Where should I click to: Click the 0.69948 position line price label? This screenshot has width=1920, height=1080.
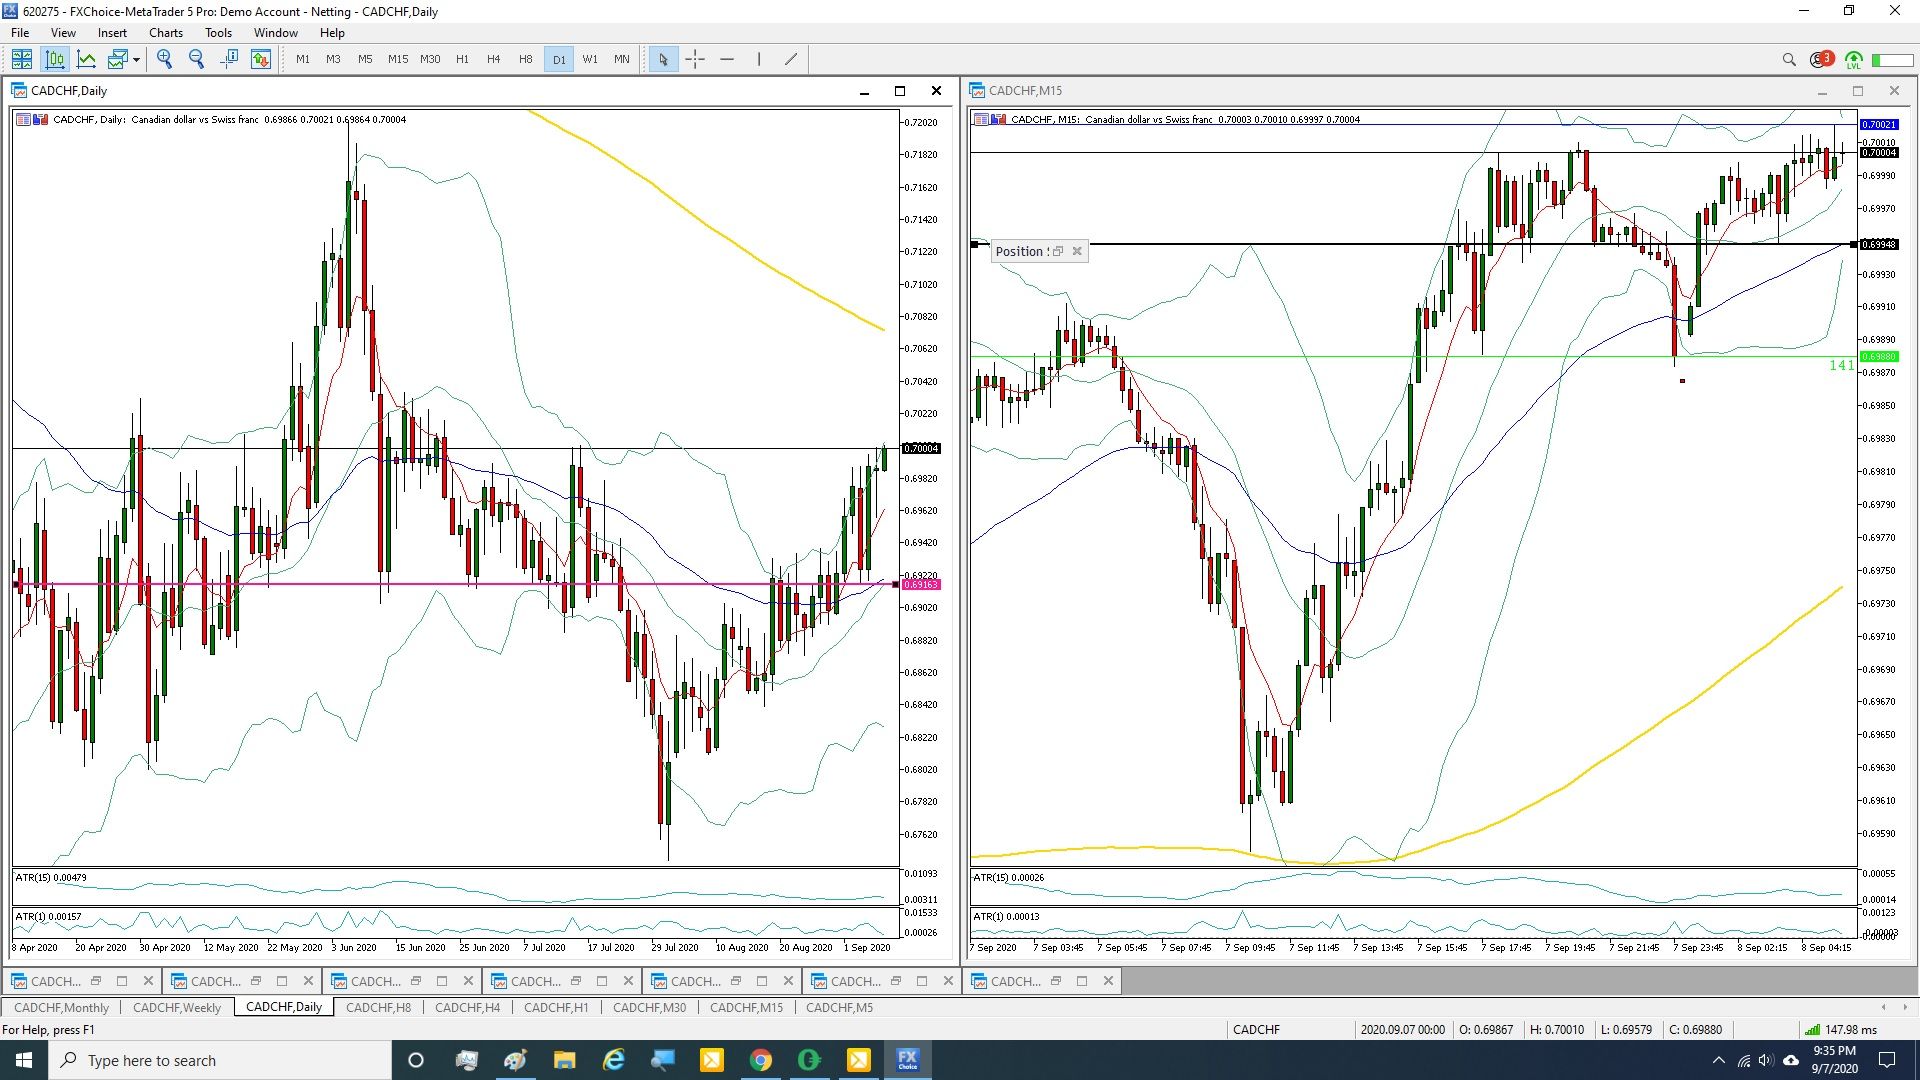(x=1879, y=244)
